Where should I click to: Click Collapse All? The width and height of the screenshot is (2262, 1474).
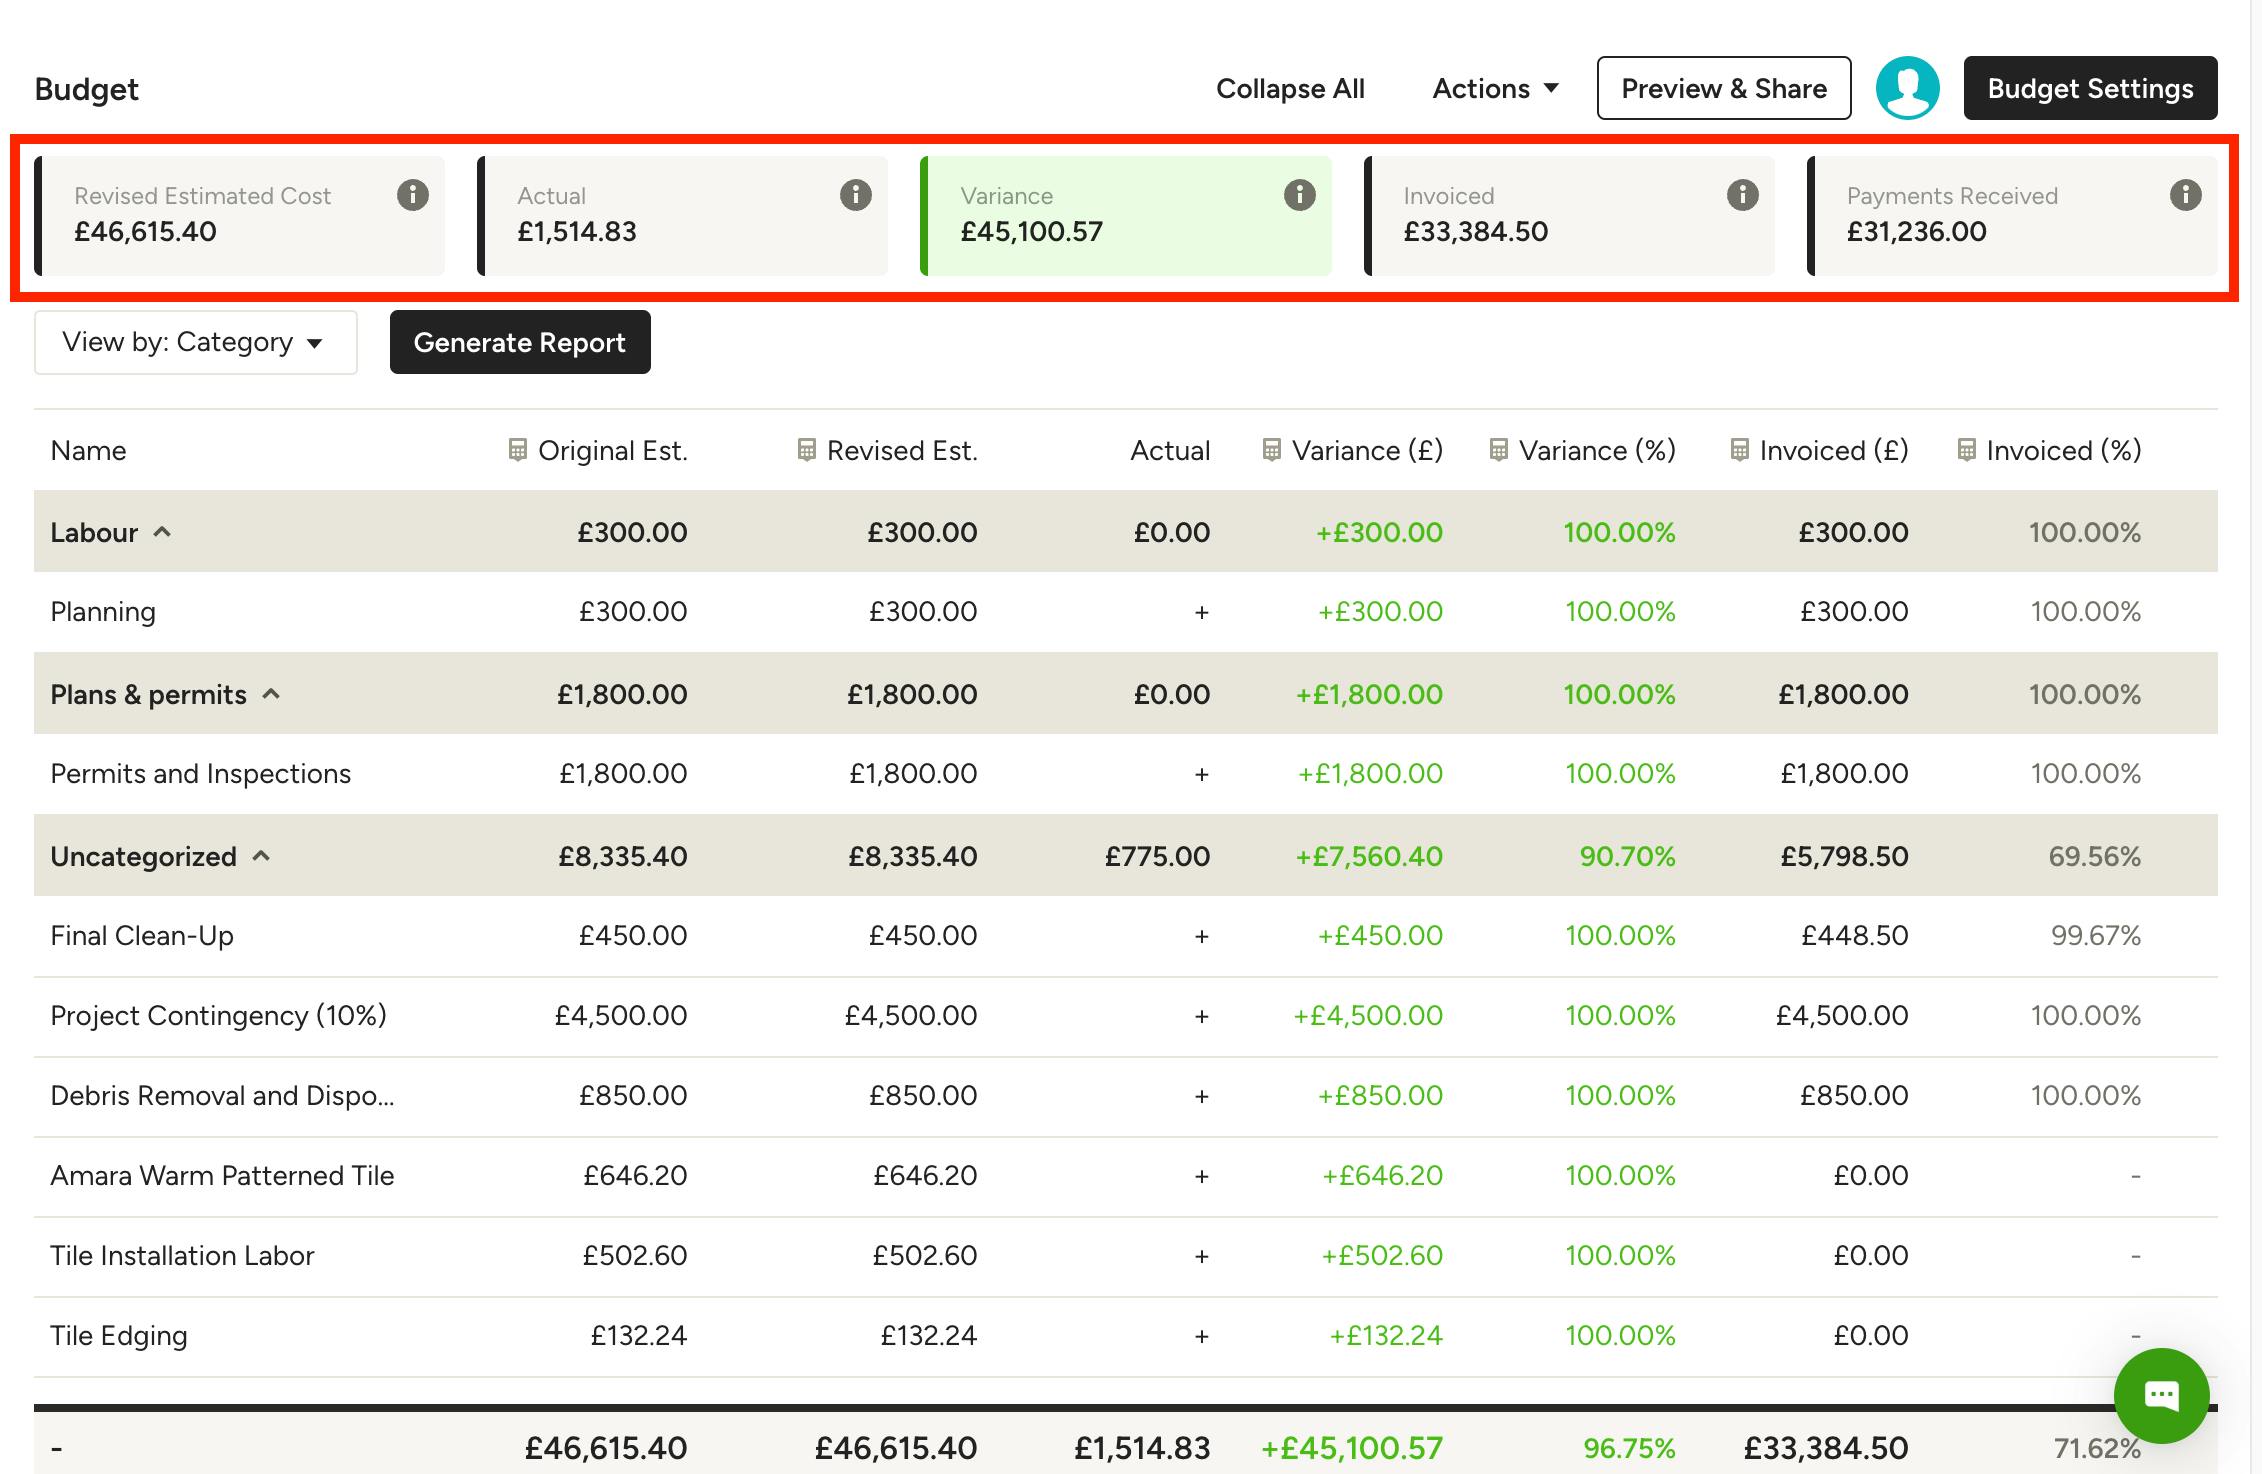[x=1290, y=88]
